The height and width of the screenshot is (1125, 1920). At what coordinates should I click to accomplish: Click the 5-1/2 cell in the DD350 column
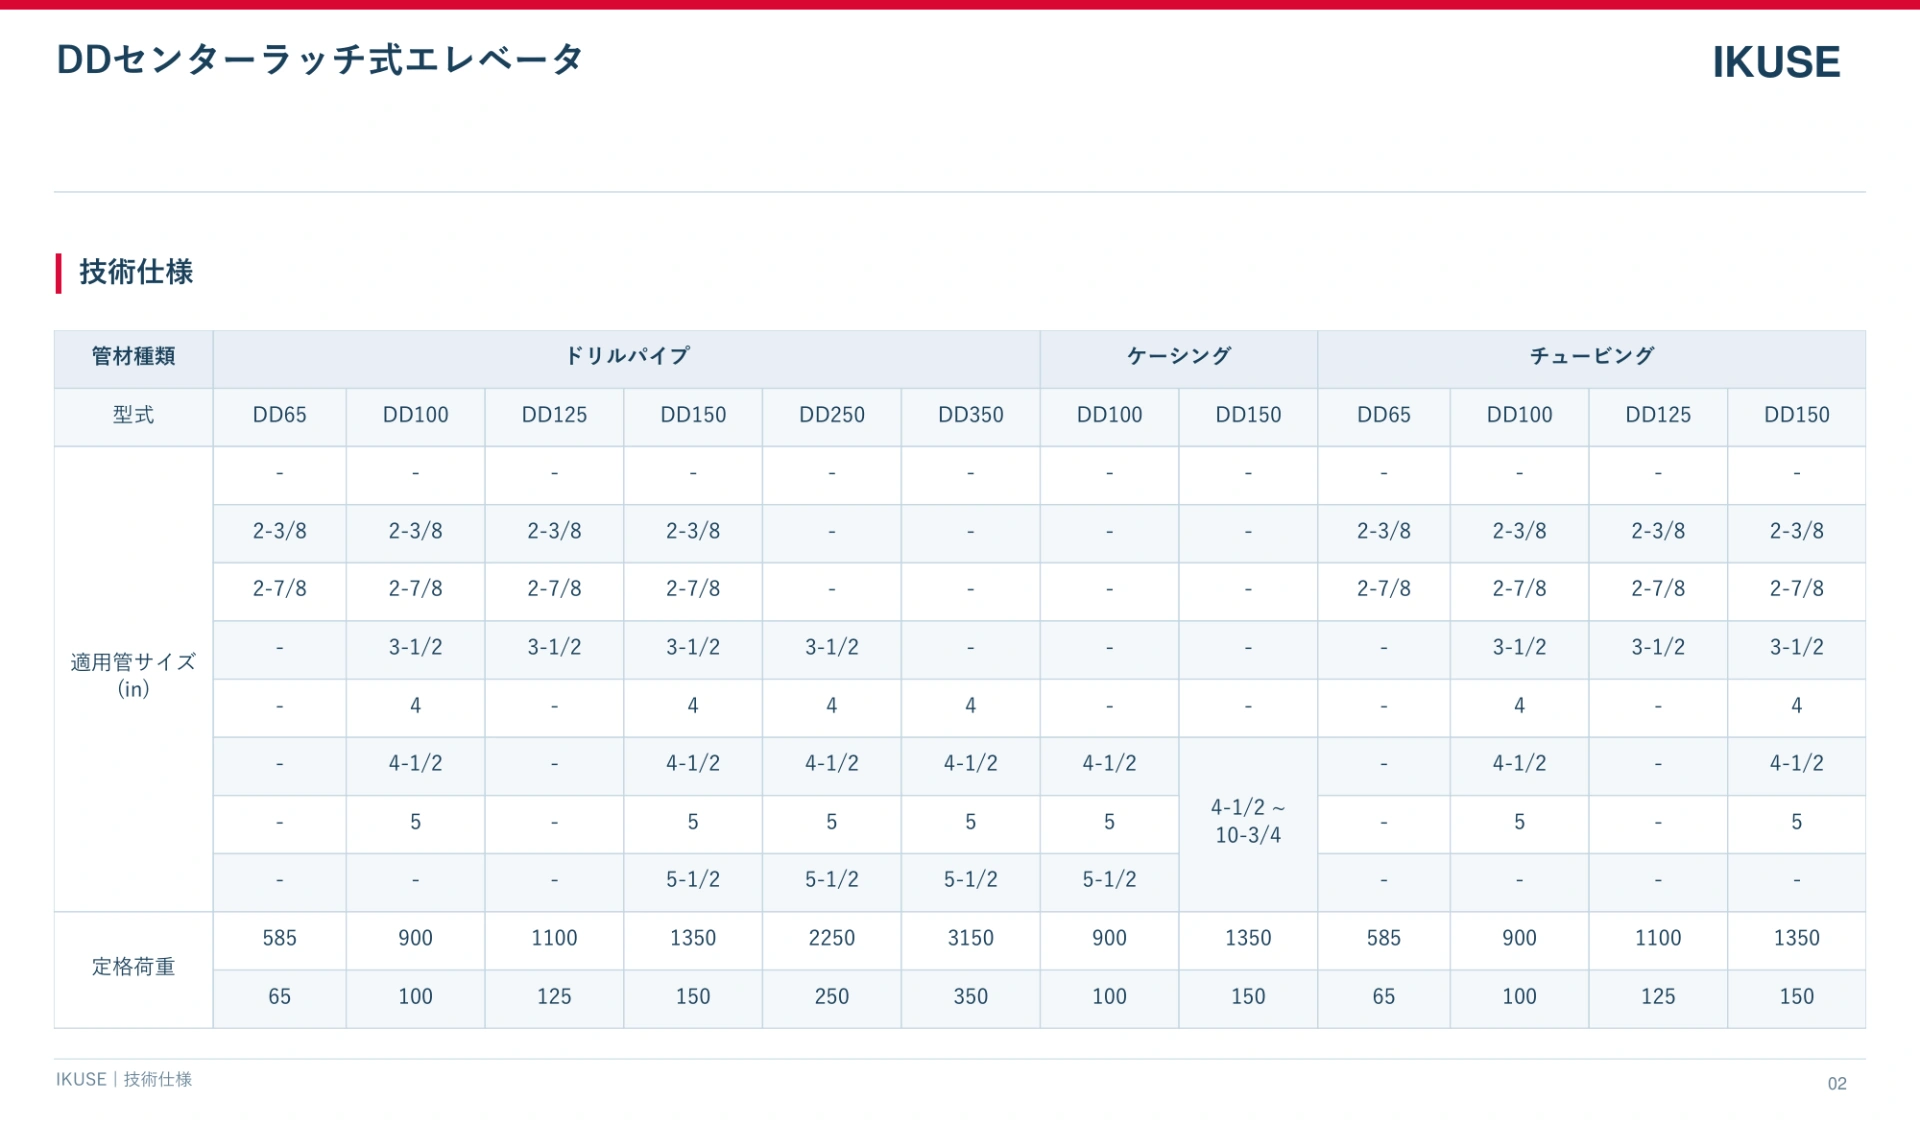[971, 880]
